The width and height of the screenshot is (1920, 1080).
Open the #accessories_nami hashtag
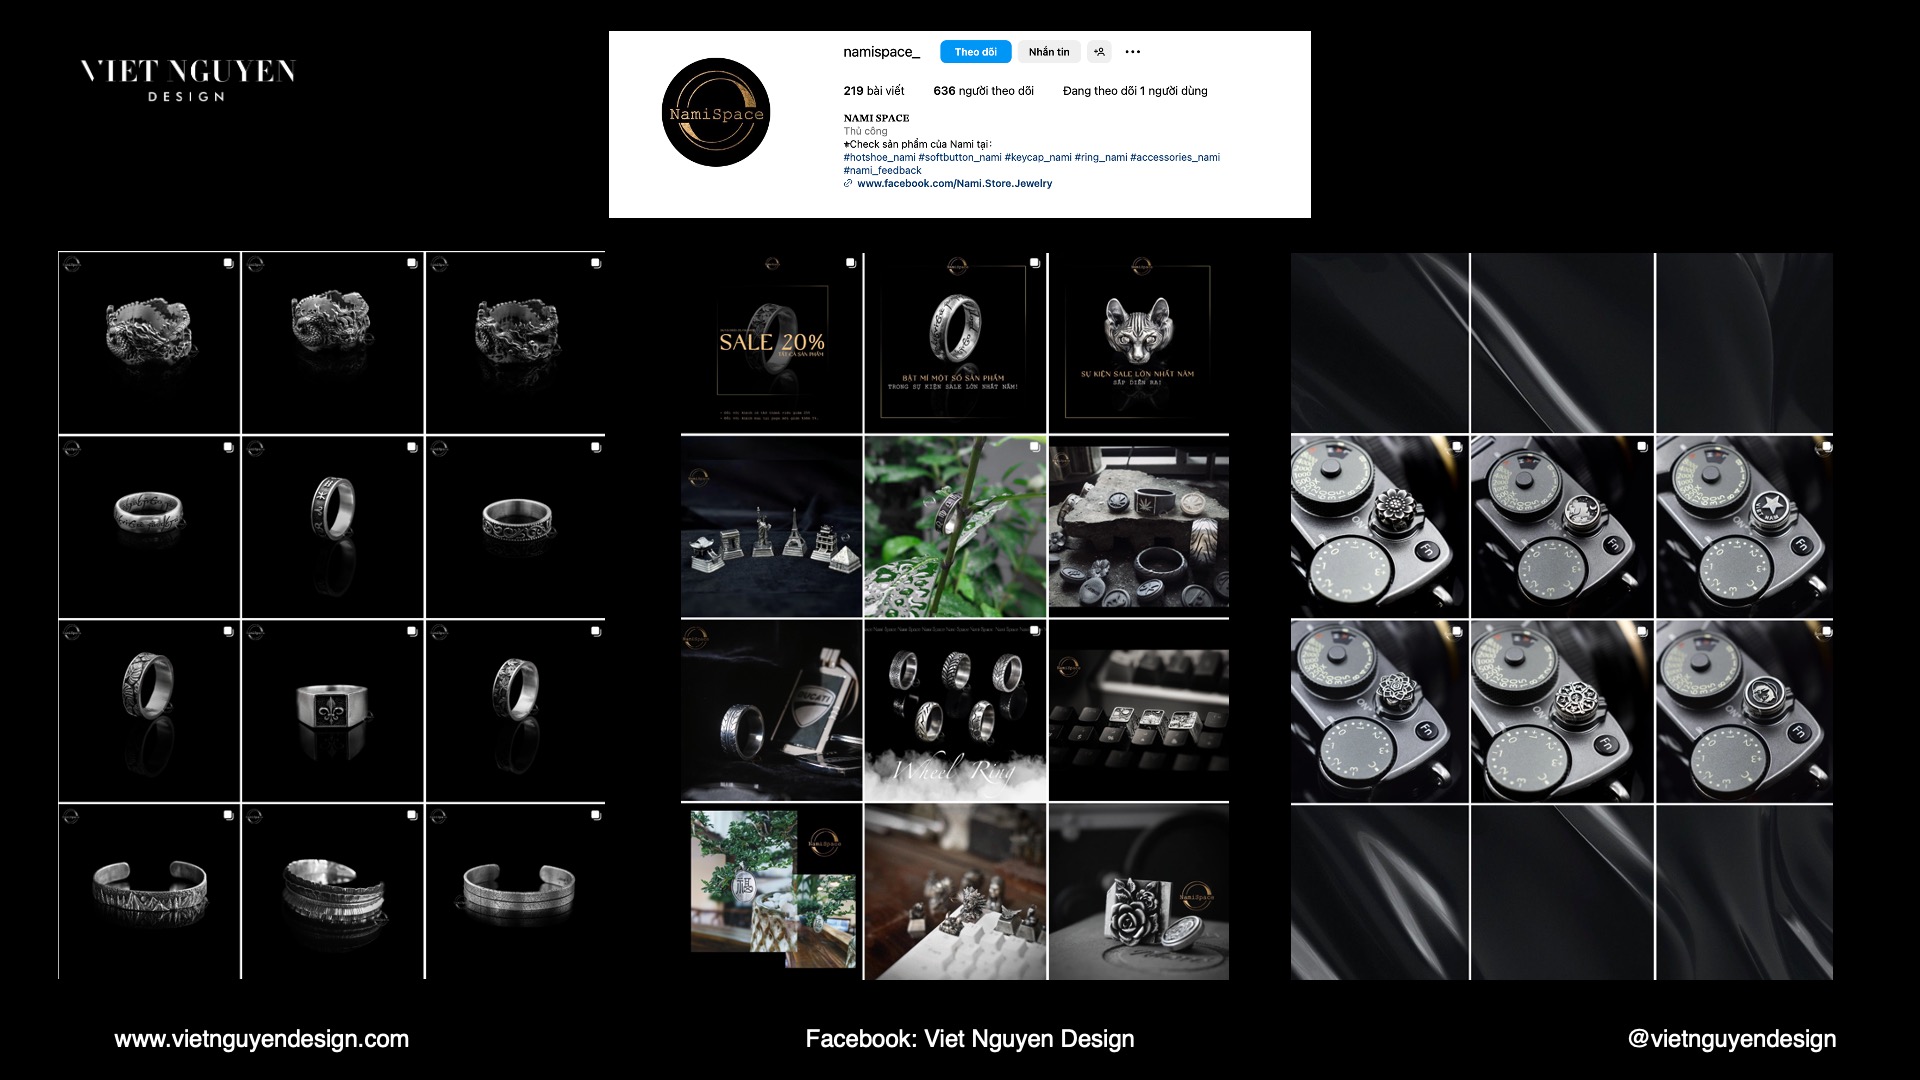click(x=1175, y=157)
